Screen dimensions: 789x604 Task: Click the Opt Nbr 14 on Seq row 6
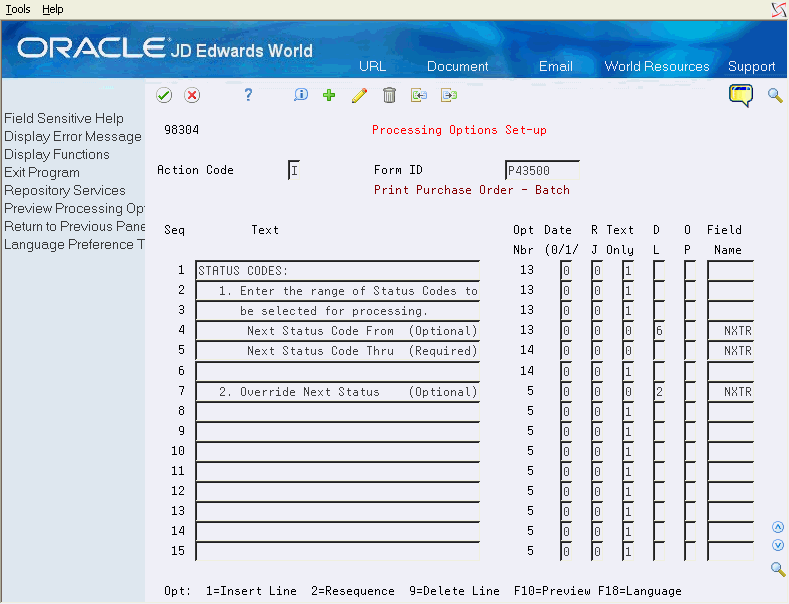pos(527,371)
